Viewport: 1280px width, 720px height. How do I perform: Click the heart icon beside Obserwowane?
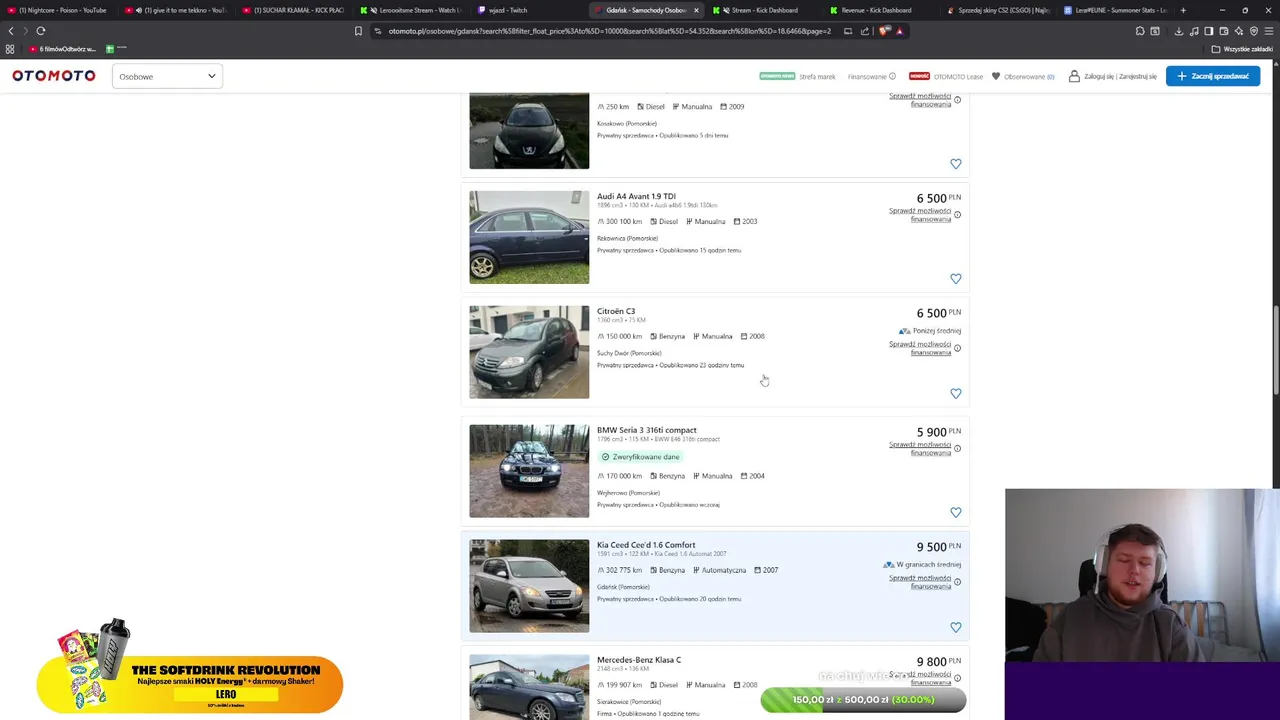pyautogui.click(x=996, y=76)
